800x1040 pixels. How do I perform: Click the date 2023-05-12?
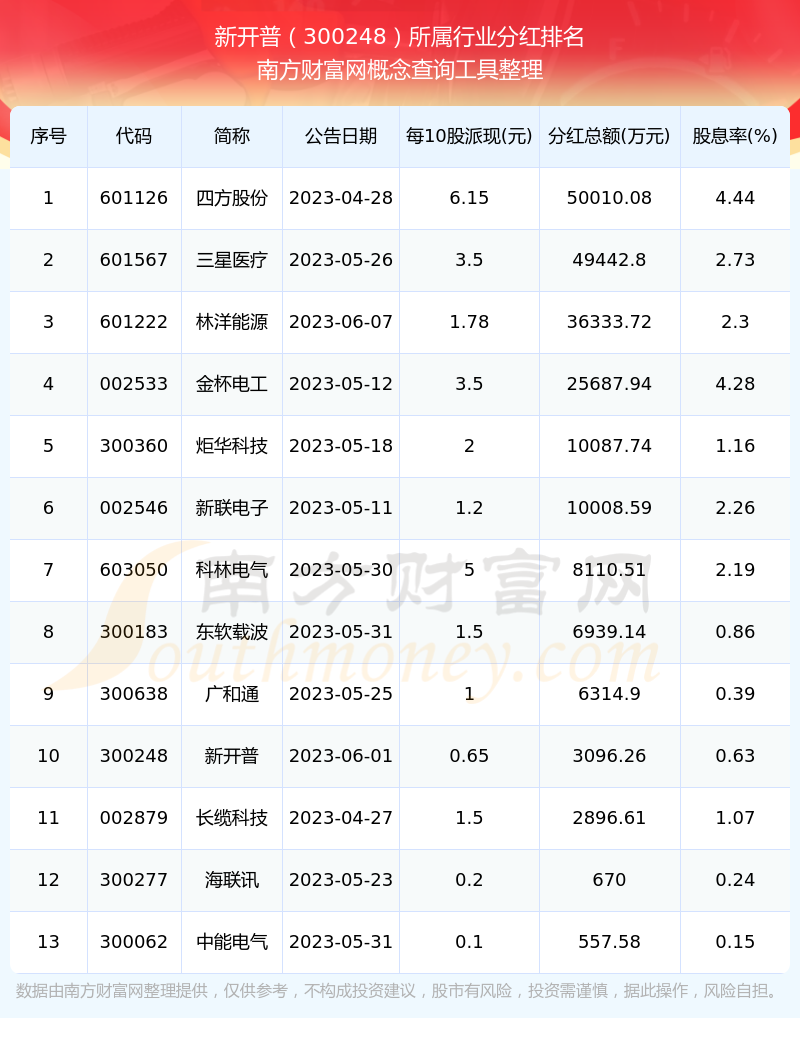tap(341, 383)
